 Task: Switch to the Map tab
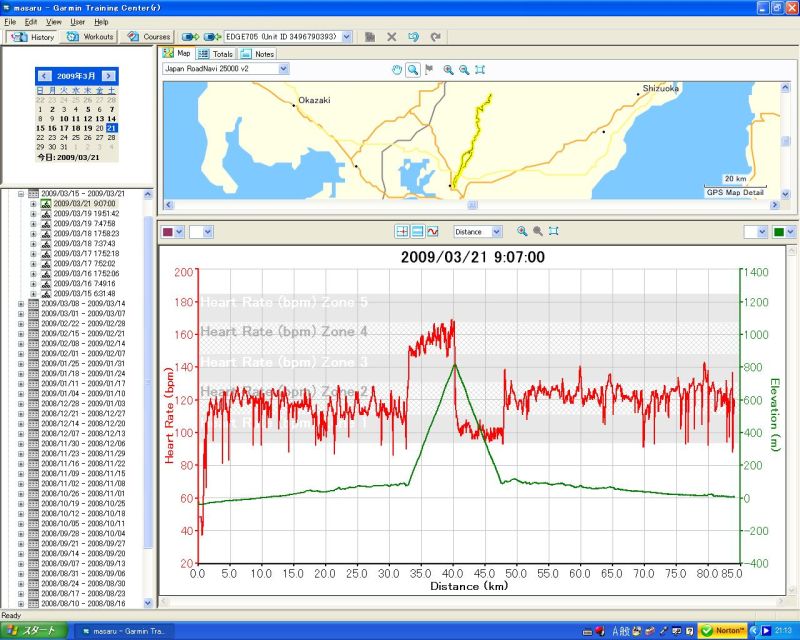177,53
